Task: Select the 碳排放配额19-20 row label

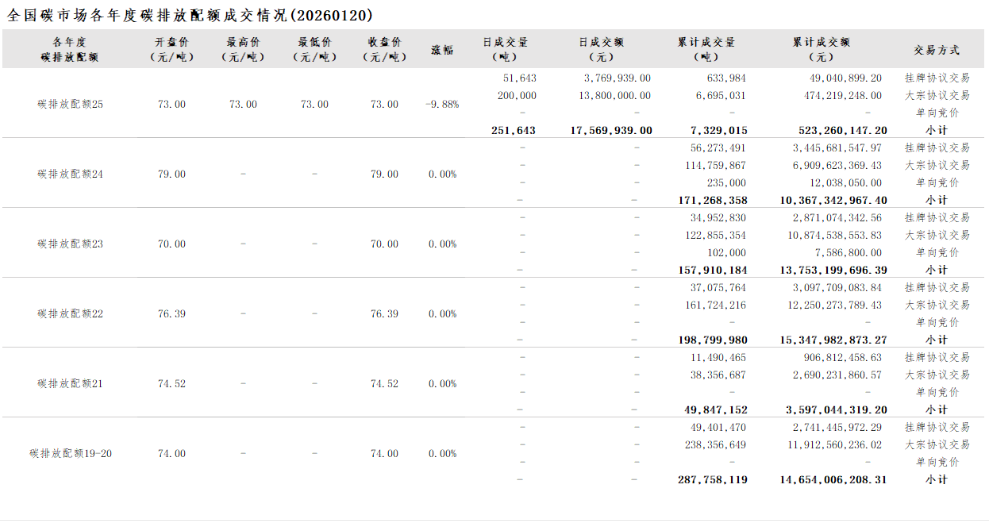Action: (x=70, y=454)
